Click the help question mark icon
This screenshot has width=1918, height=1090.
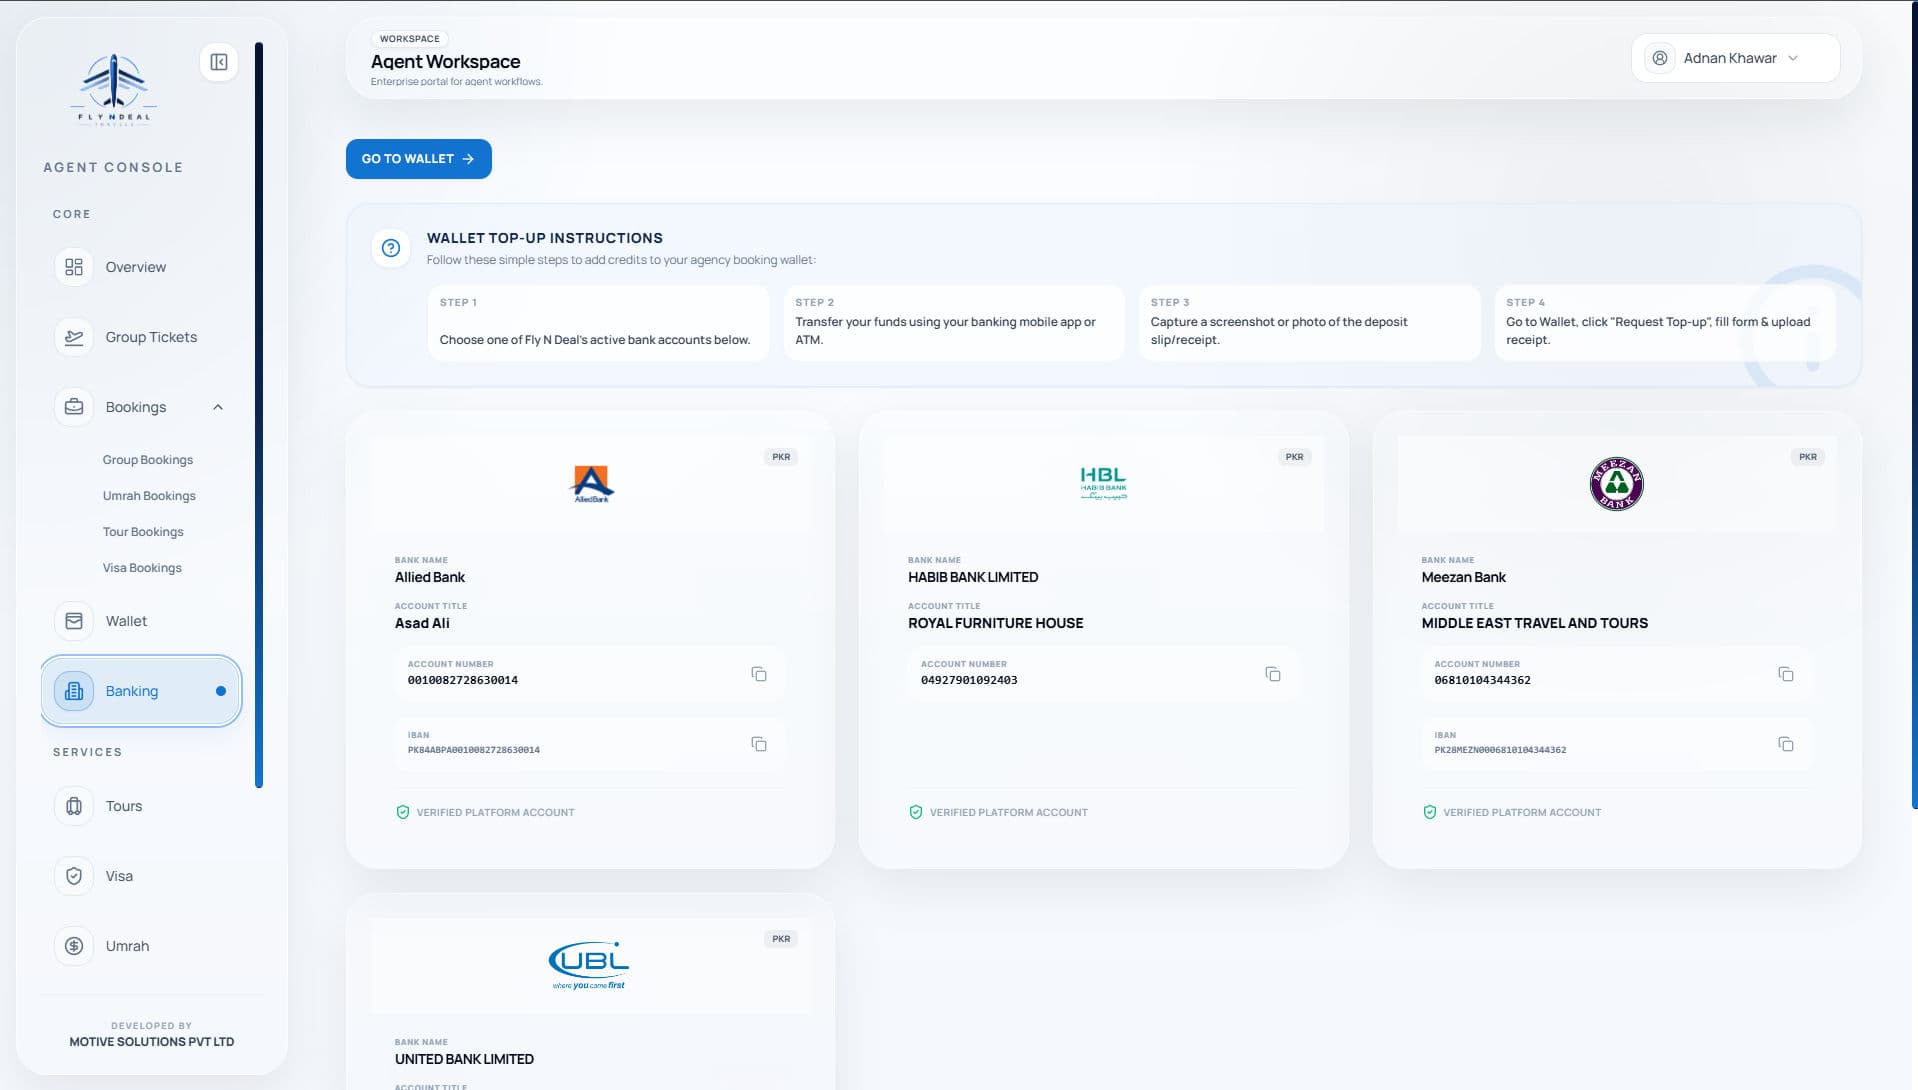(391, 248)
